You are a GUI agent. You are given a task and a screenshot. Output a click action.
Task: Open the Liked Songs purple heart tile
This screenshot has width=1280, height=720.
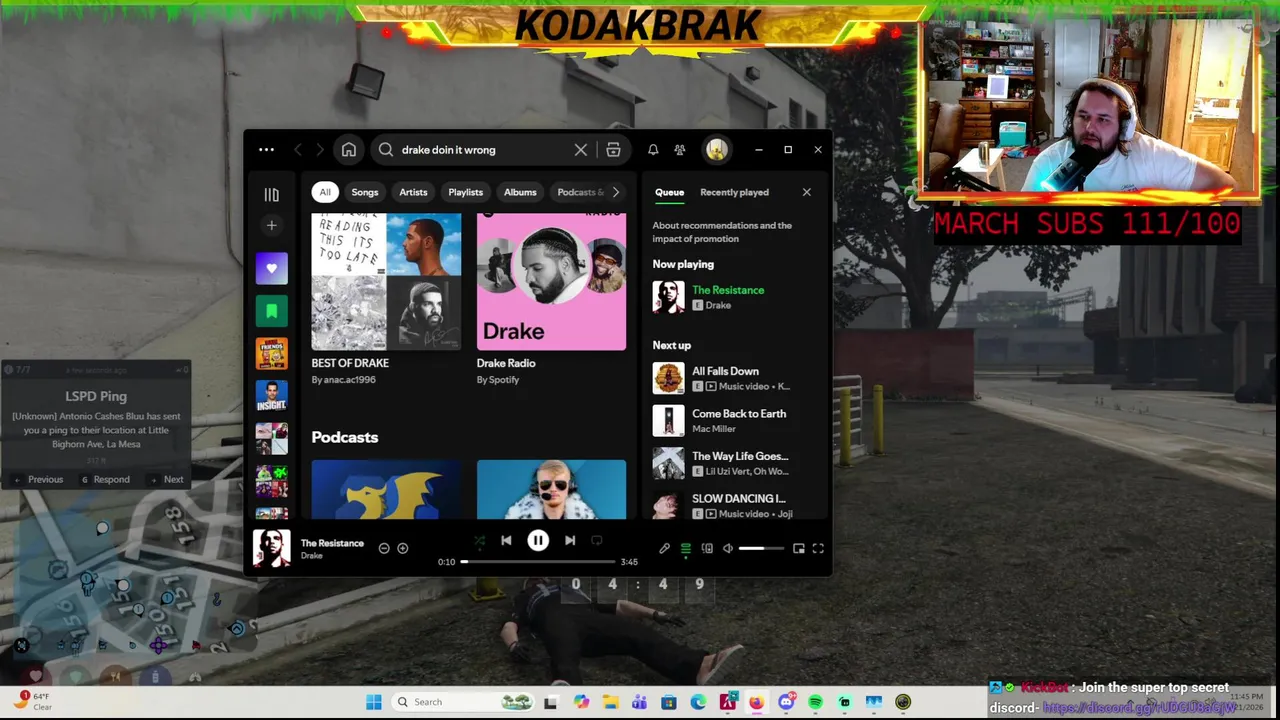[x=271, y=268]
